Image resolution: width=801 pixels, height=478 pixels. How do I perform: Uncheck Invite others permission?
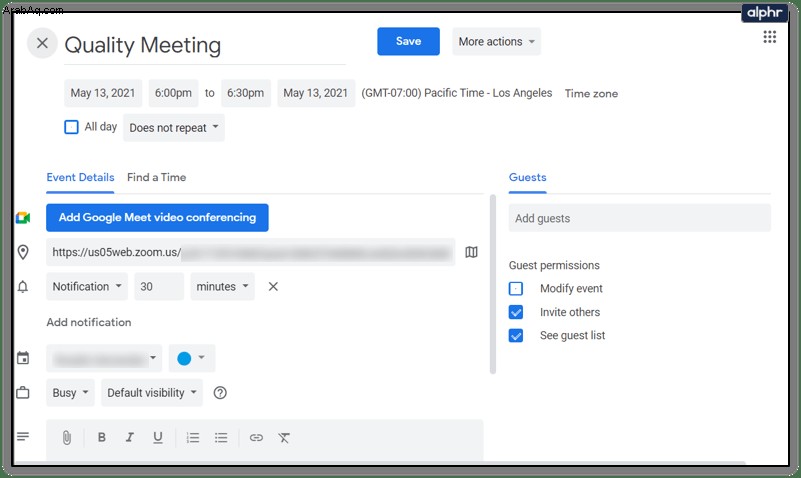click(x=516, y=312)
